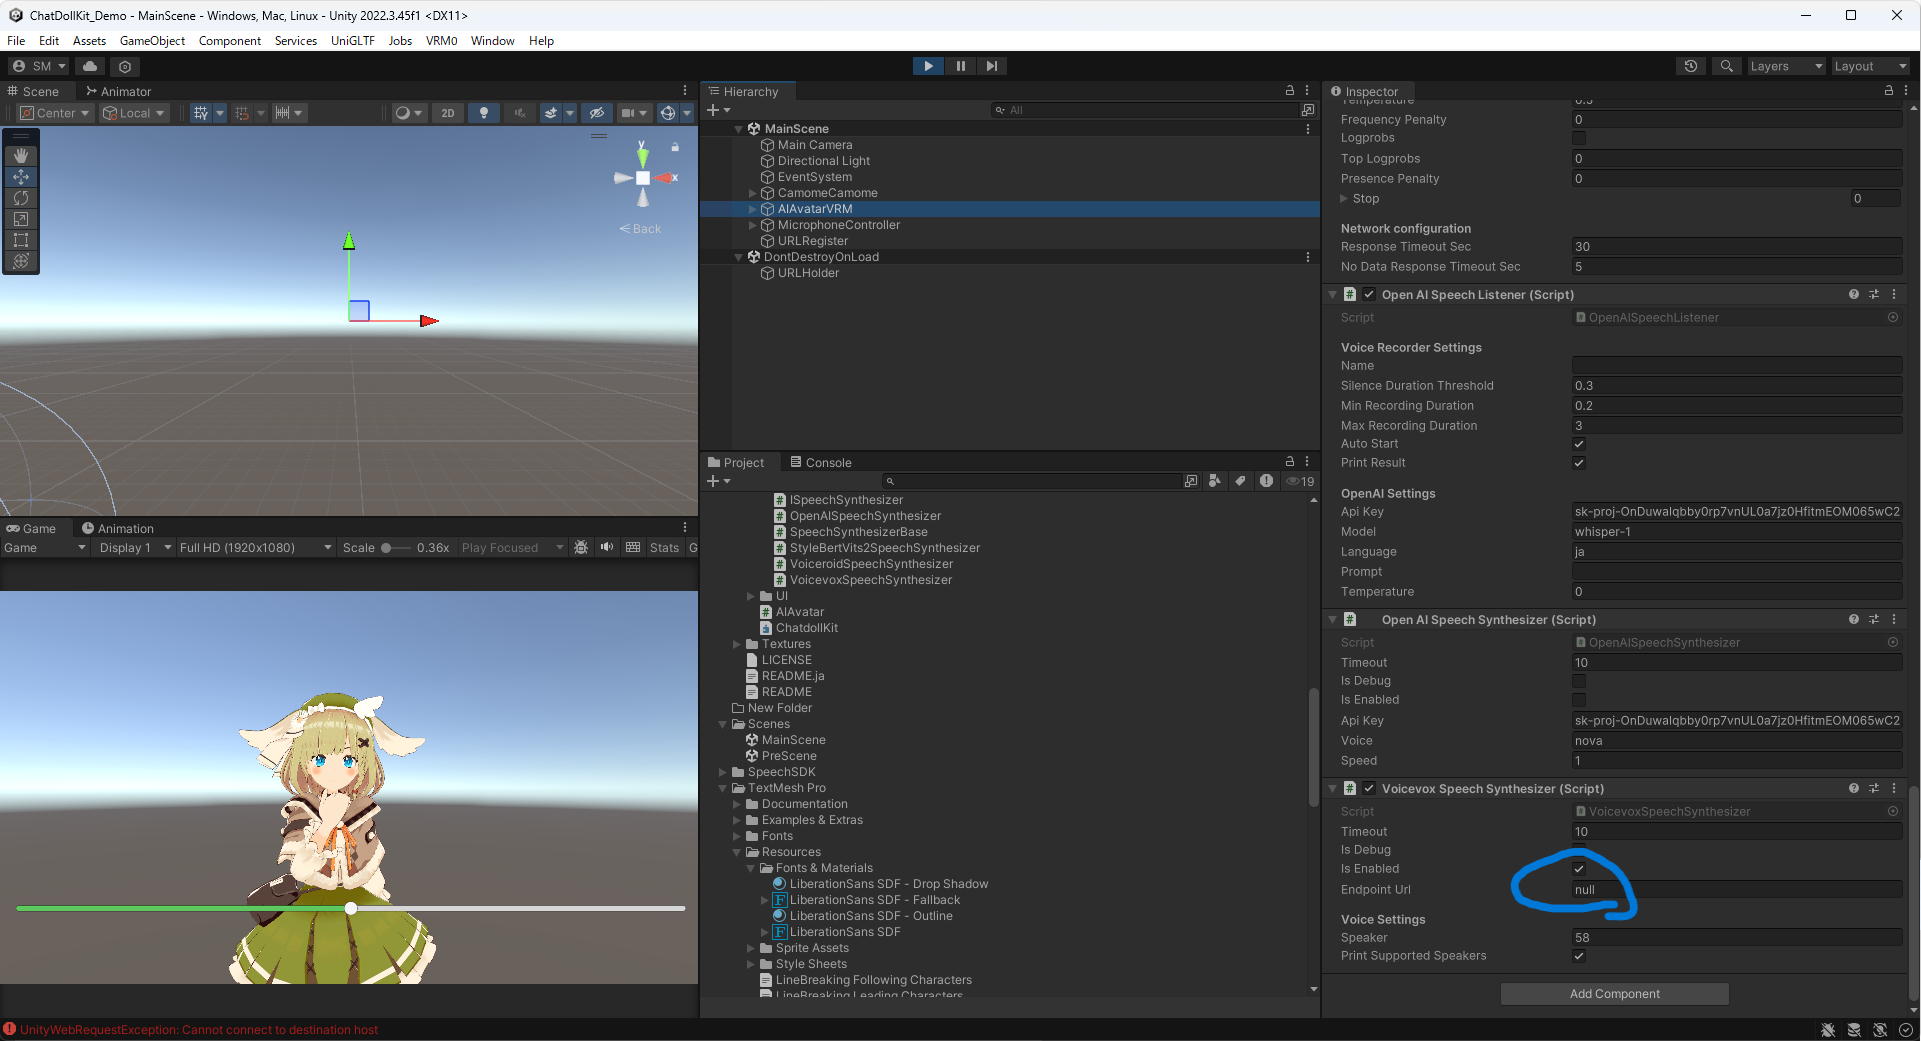Open the Undo History icon
The image size is (1921, 1041).
tap(1691, 66)
